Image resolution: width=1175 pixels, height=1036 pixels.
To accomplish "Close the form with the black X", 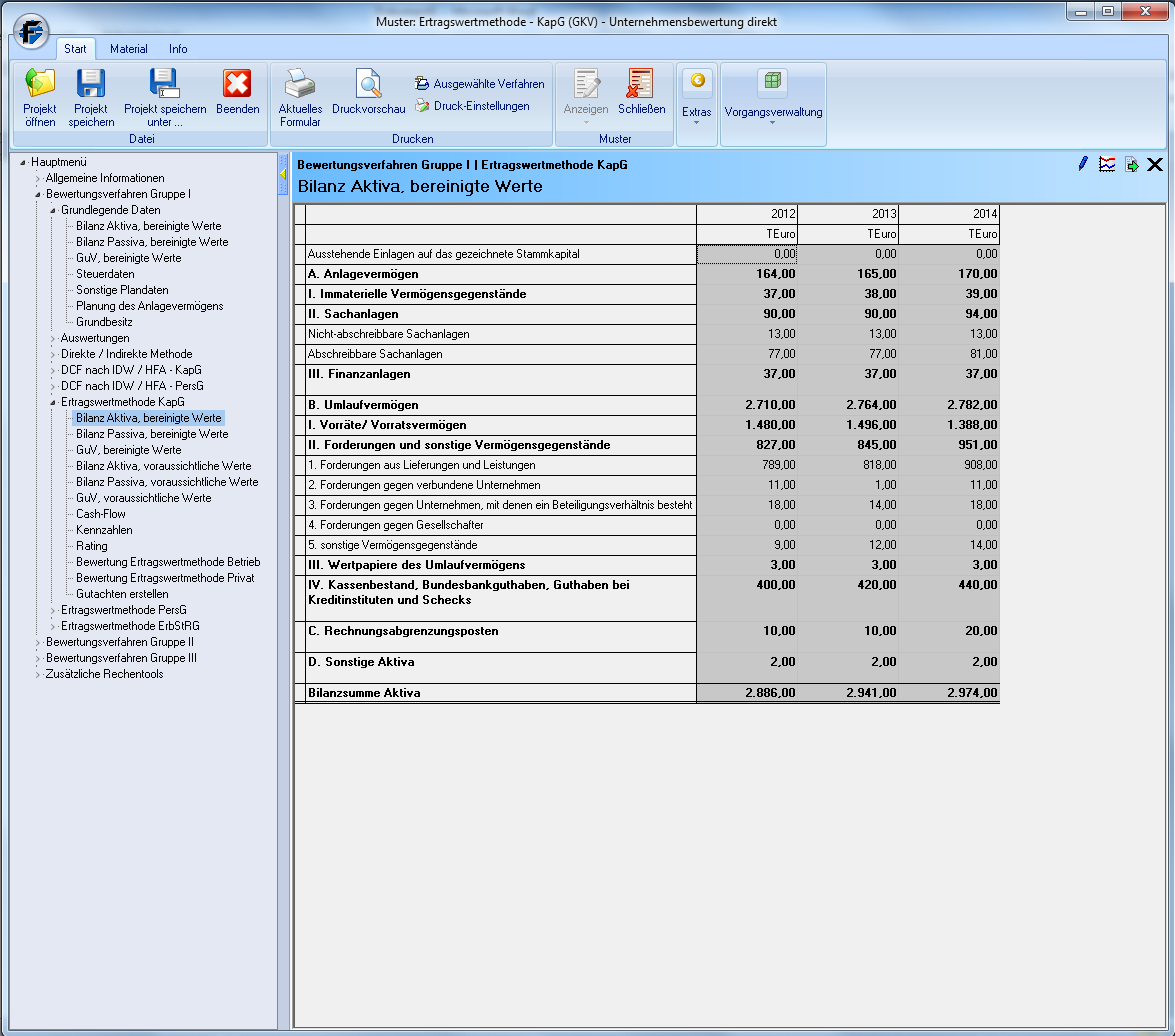I will (x=1155, y=165).
